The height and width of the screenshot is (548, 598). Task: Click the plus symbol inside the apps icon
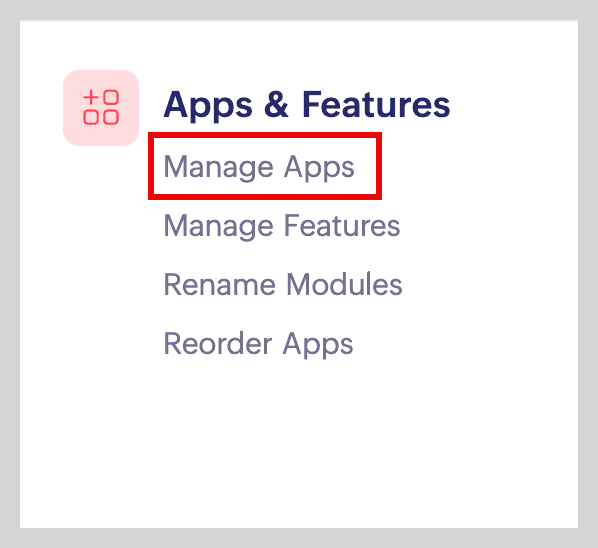[x=91, y=98]
